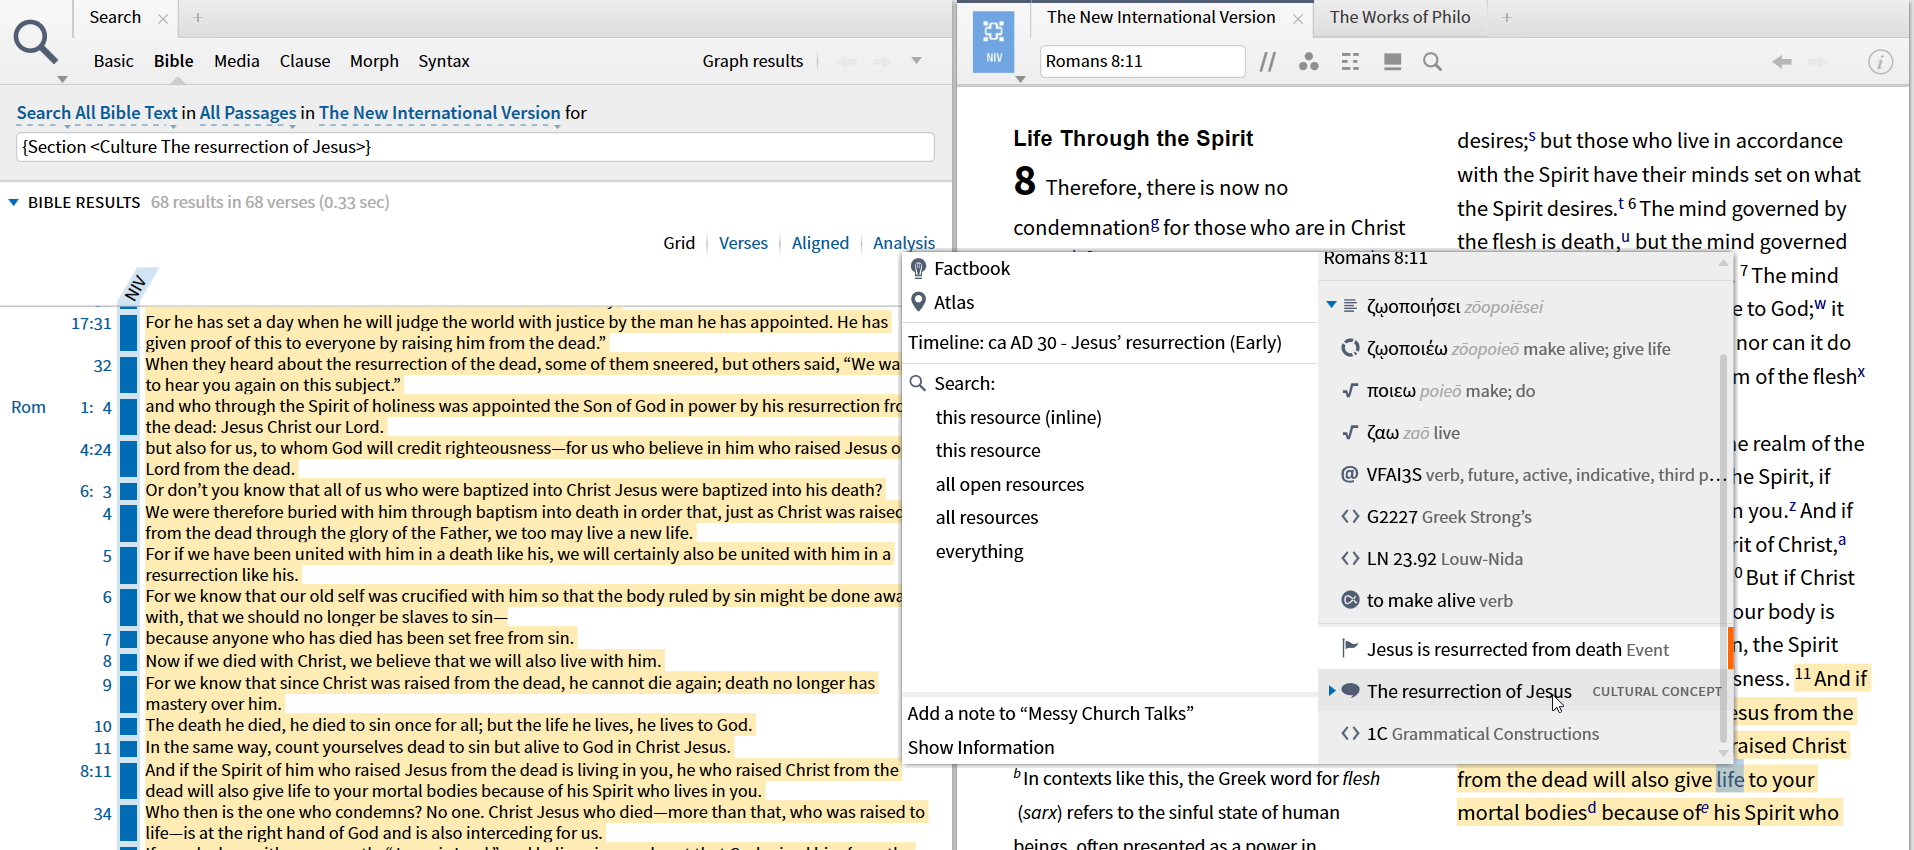This screenshot has height=850, width=1914.
Task: Click the code icon beside 1C Grammatical Constructions
Action: pyautogui.click(x=1350, y=733)
